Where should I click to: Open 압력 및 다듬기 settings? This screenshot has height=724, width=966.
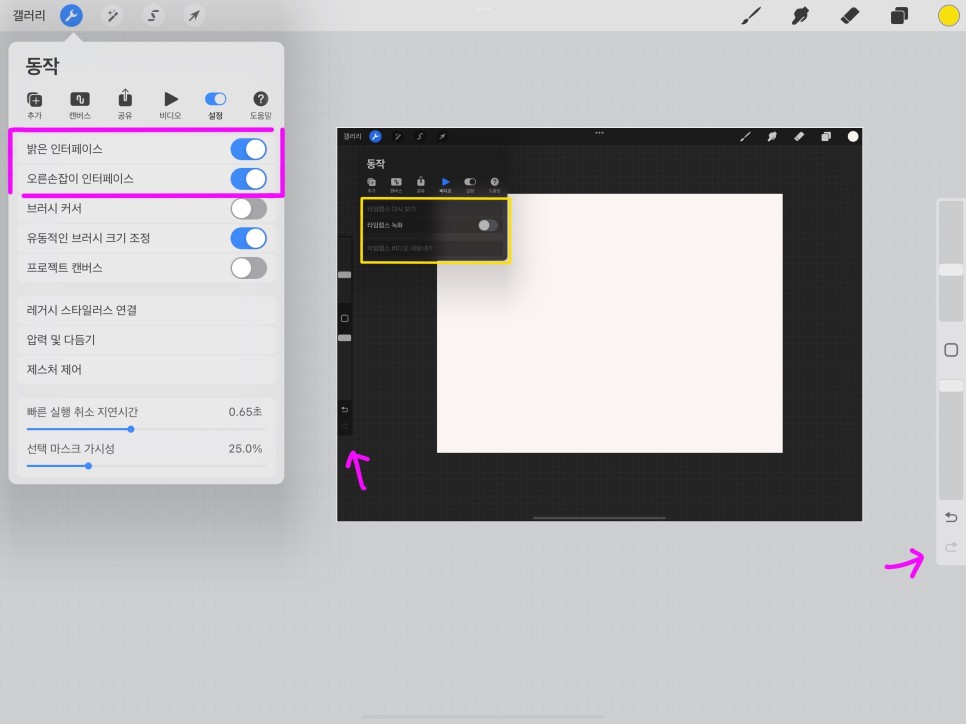tap(146, 340)
